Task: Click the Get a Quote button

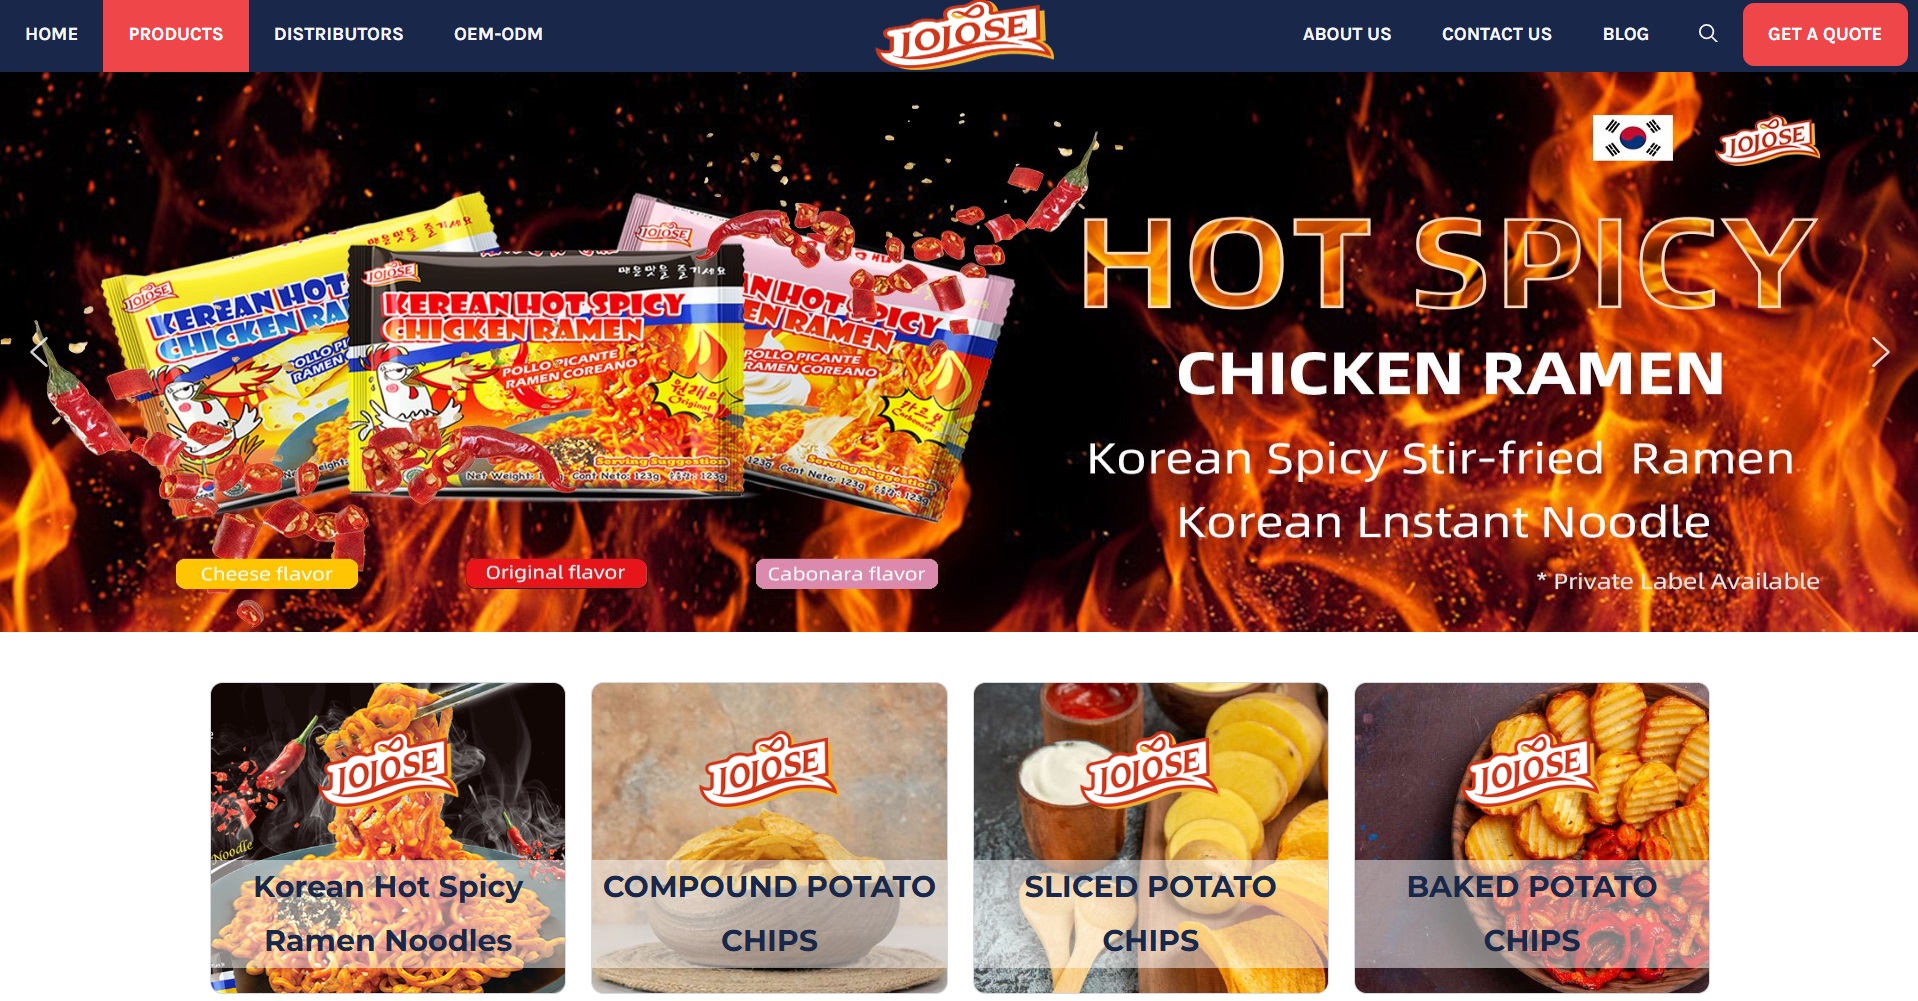Action: point(1824,35)
